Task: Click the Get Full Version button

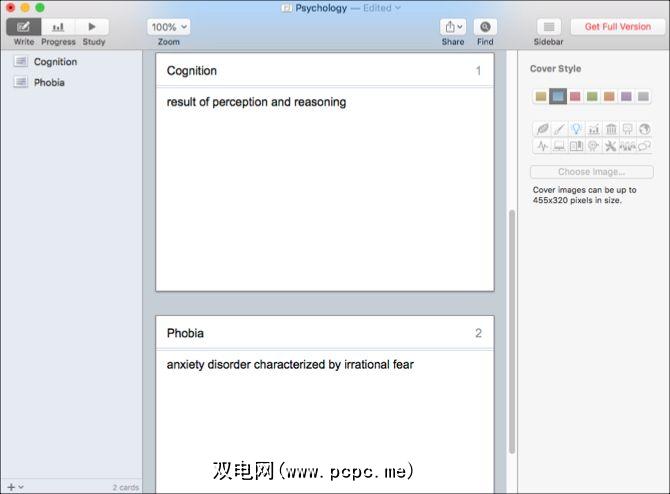Action: (x=618, y=26)
